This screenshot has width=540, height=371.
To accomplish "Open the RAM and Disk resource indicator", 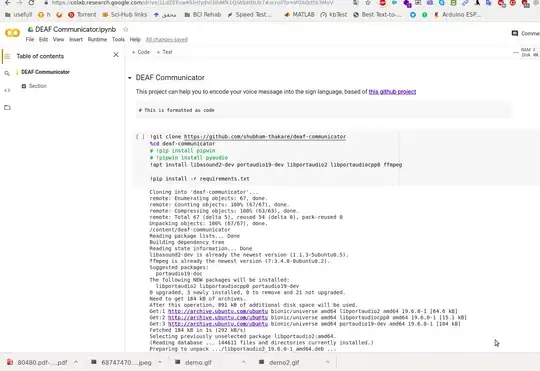I will click(x=526, y=52).
